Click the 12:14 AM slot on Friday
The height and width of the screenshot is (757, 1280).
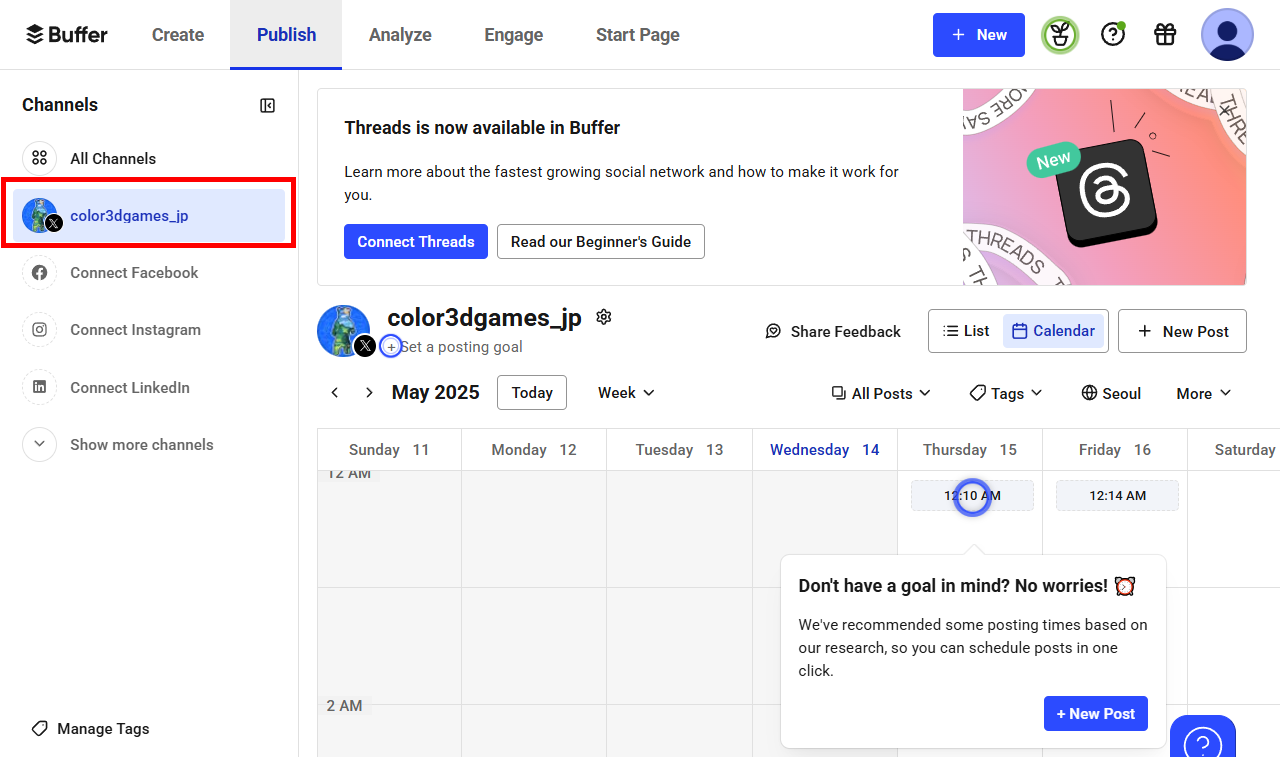(x=1117, y=495)
